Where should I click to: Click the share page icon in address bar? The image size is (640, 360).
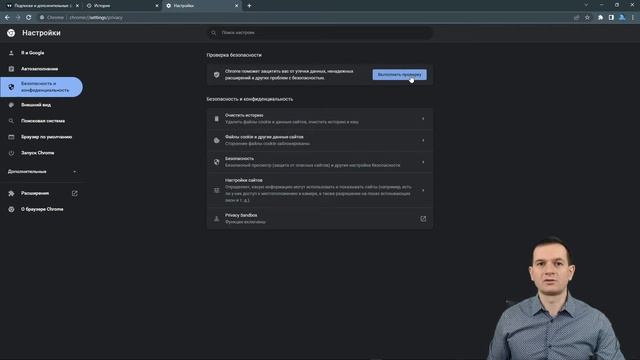pyautogui.click(x=576, y=18)
